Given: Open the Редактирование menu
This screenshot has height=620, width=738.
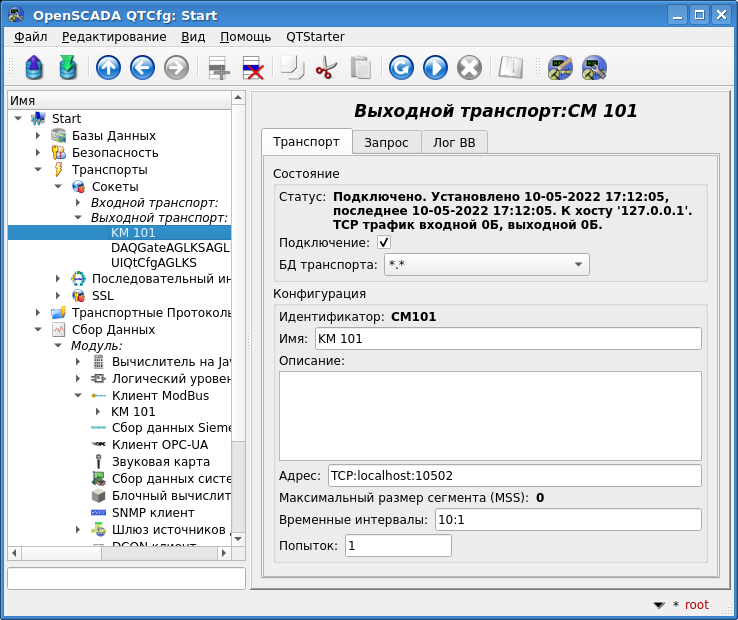Looking at the screenshot, I should click(114, 37).
